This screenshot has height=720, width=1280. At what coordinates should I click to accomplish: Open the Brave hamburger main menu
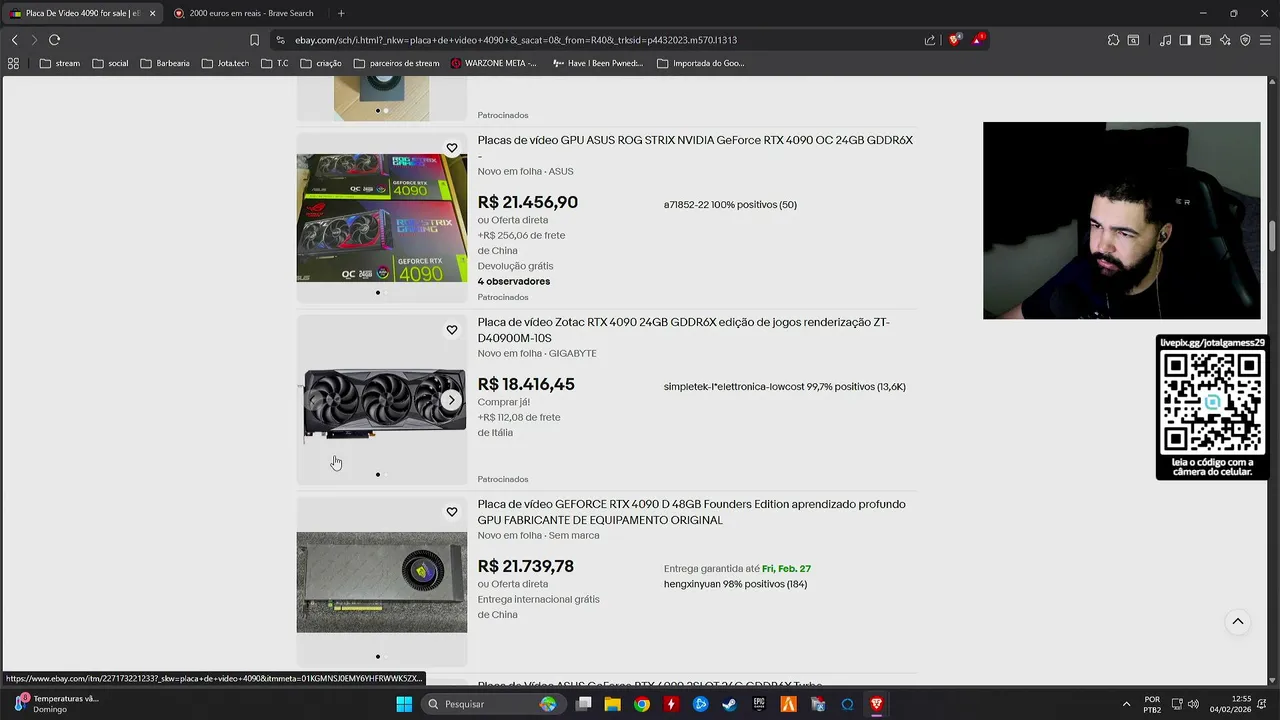[1265, 40]
